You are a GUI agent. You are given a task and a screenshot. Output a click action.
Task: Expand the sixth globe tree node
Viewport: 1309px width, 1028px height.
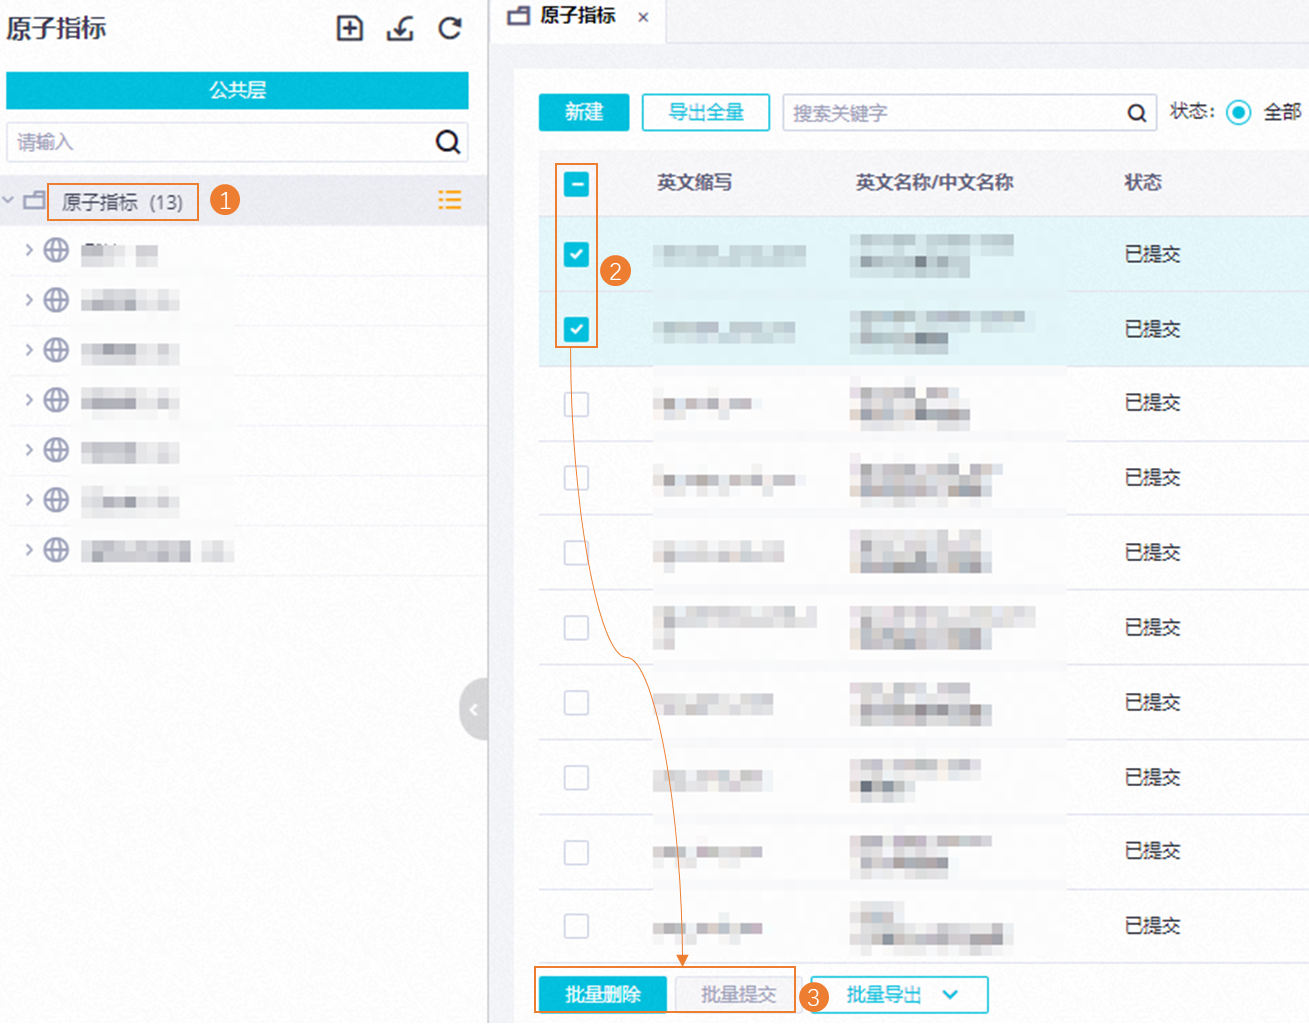(29, 500)
